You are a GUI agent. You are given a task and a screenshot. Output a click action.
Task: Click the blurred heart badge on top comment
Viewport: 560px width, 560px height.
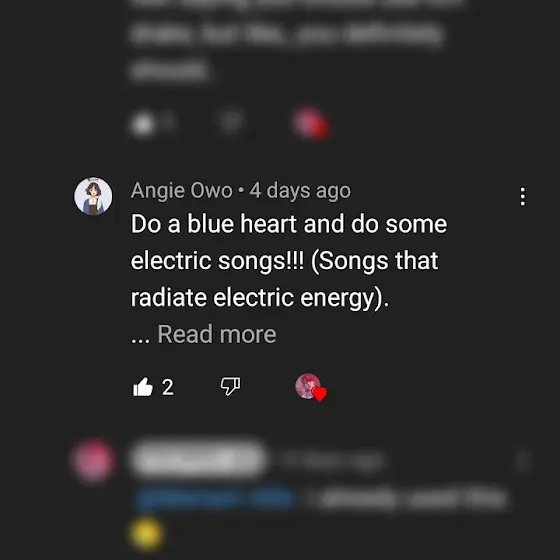[x=310, y=122]
